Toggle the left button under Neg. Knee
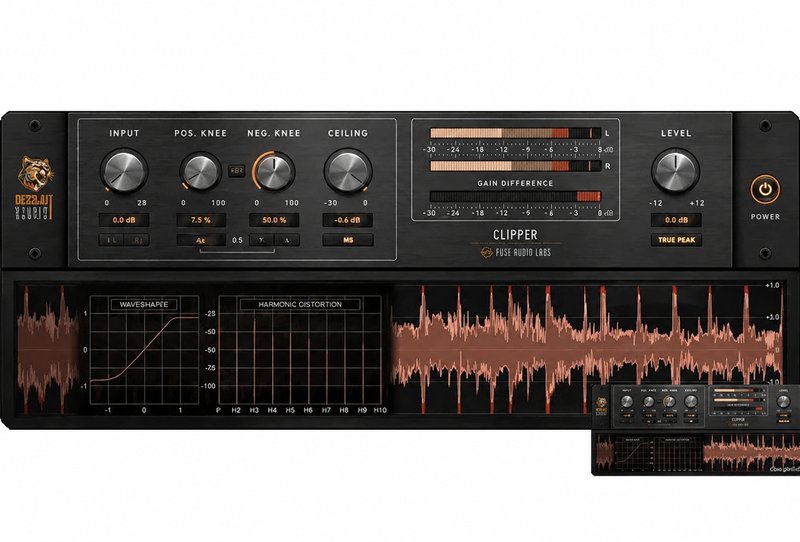800x542 pixels. click(262, 240)
